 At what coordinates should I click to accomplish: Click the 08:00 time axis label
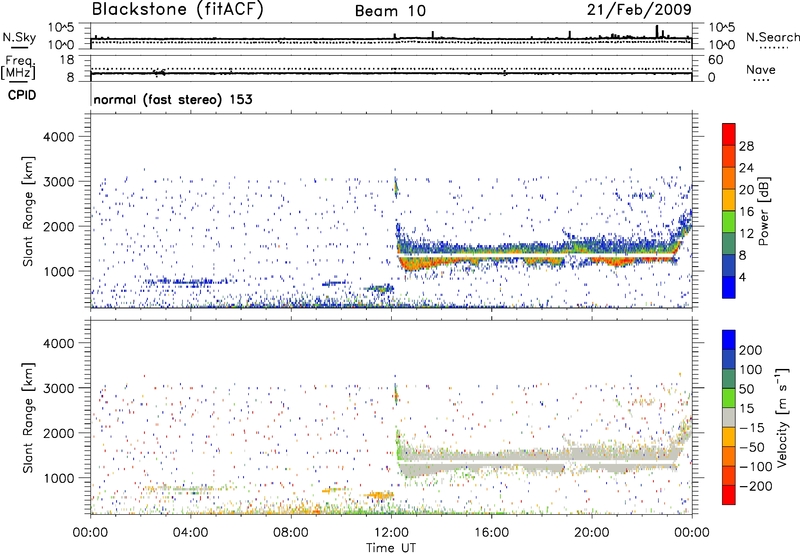click(x=290, y=533)
